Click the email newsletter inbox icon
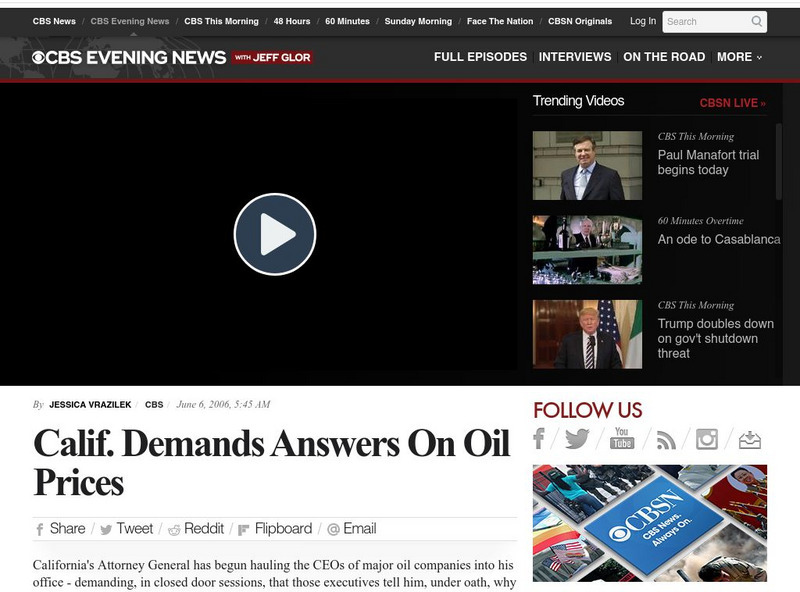The width and height of the screenshot is (800, 592). tap(748, 437)
